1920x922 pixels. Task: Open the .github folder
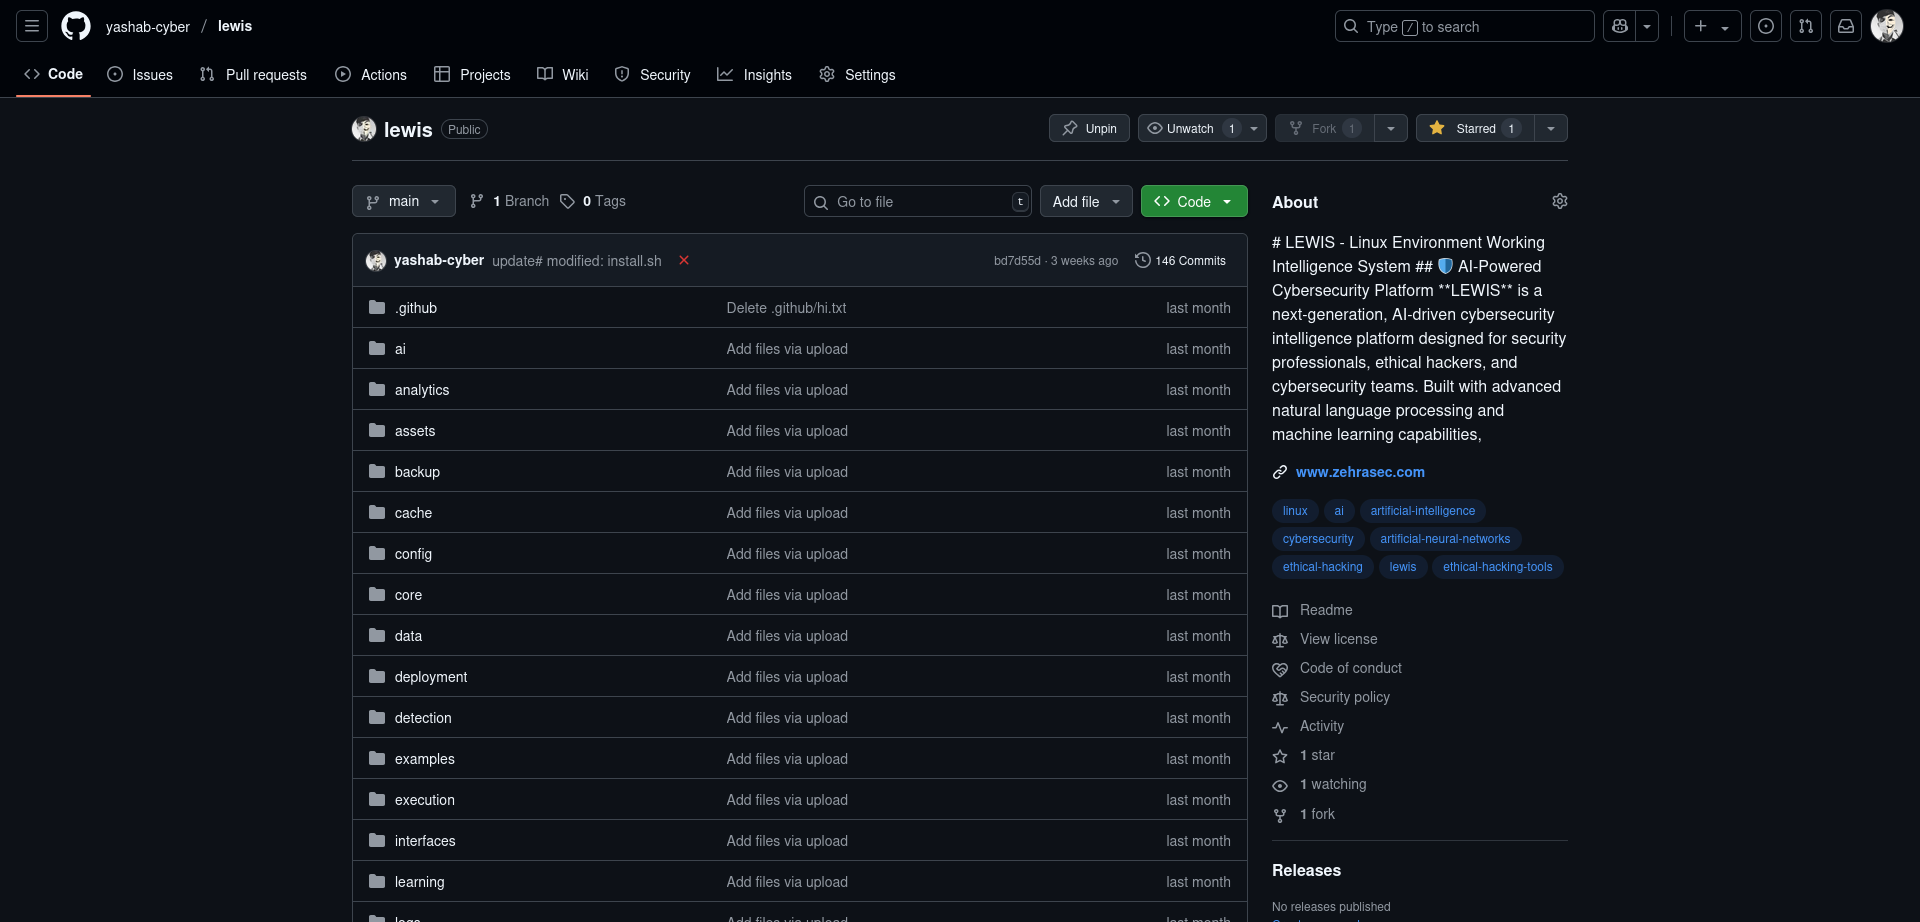(416, 308)
